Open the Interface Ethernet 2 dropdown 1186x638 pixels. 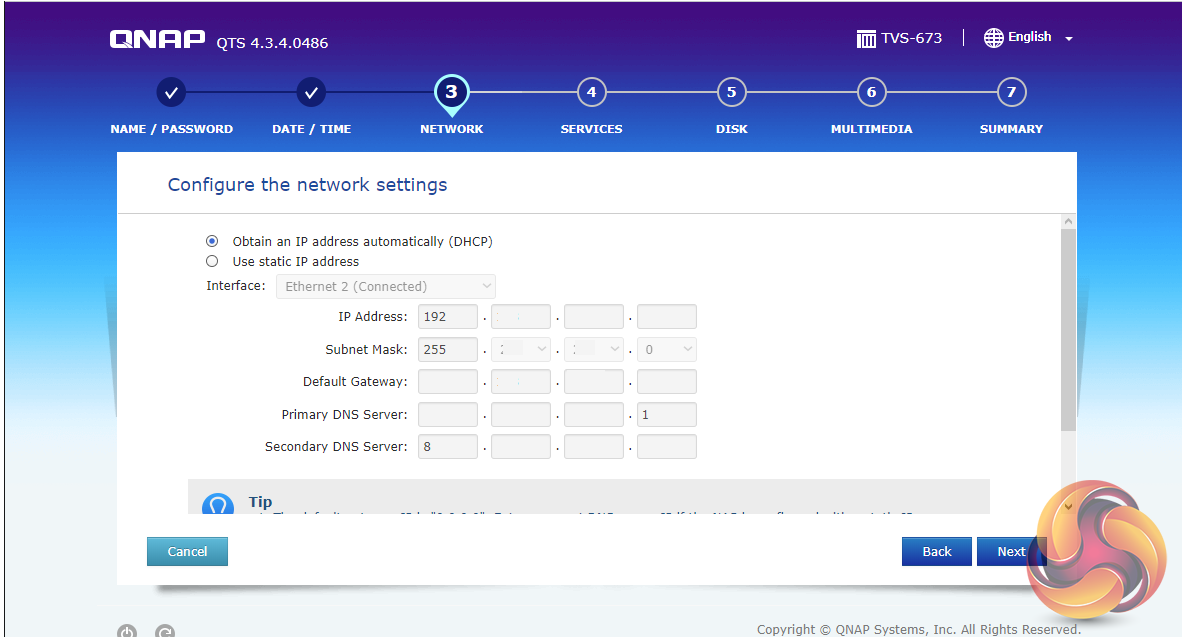pos(386,287)
